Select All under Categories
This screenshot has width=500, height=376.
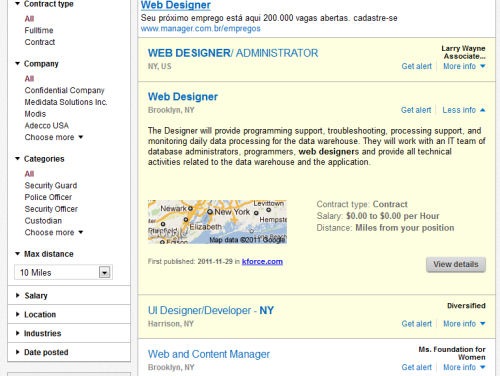[29, 174]
